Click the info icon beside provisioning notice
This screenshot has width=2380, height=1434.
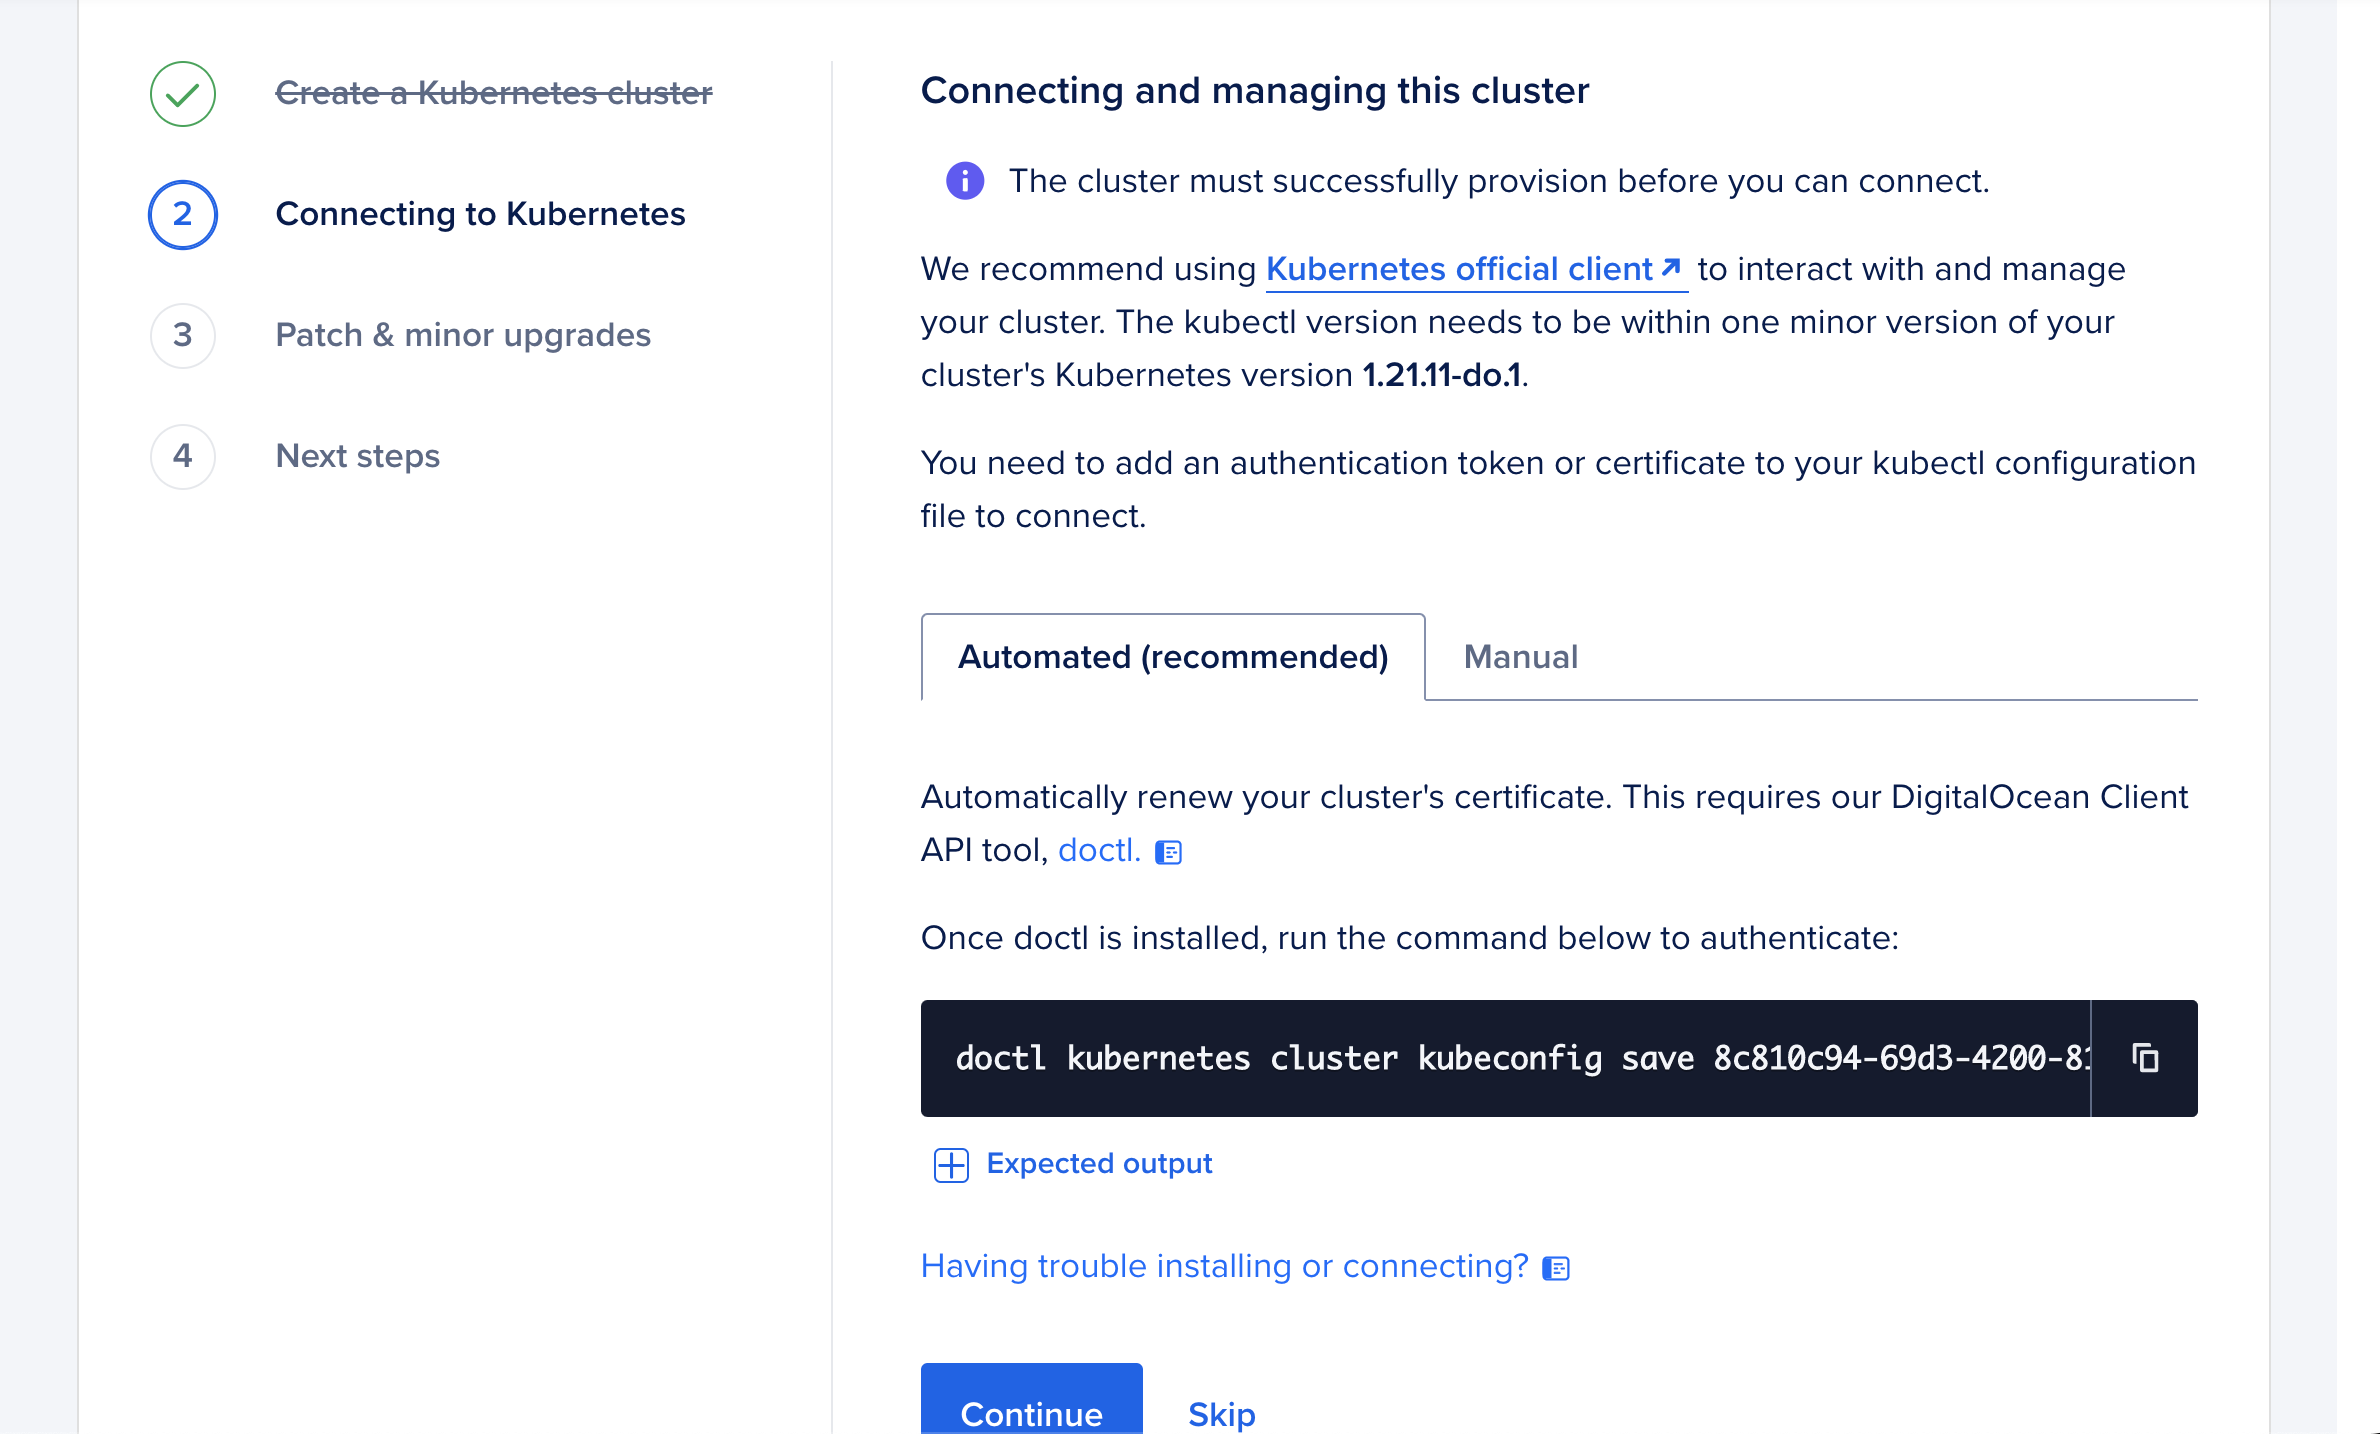point(965,181)
